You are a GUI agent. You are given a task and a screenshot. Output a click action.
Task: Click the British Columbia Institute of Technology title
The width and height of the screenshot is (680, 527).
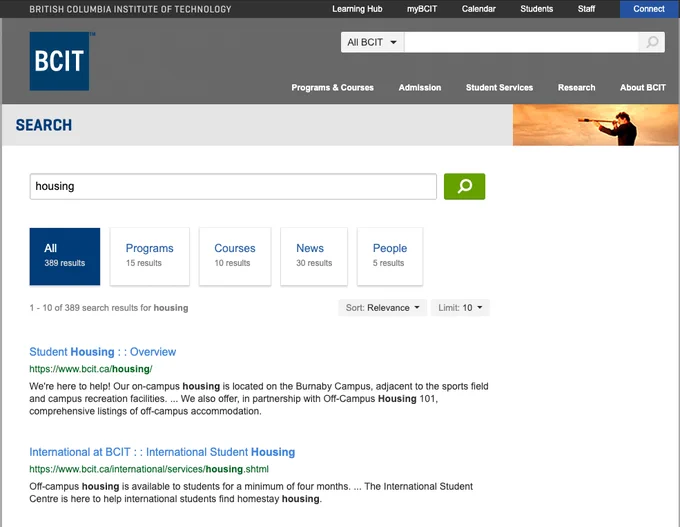tap(130, 9)
